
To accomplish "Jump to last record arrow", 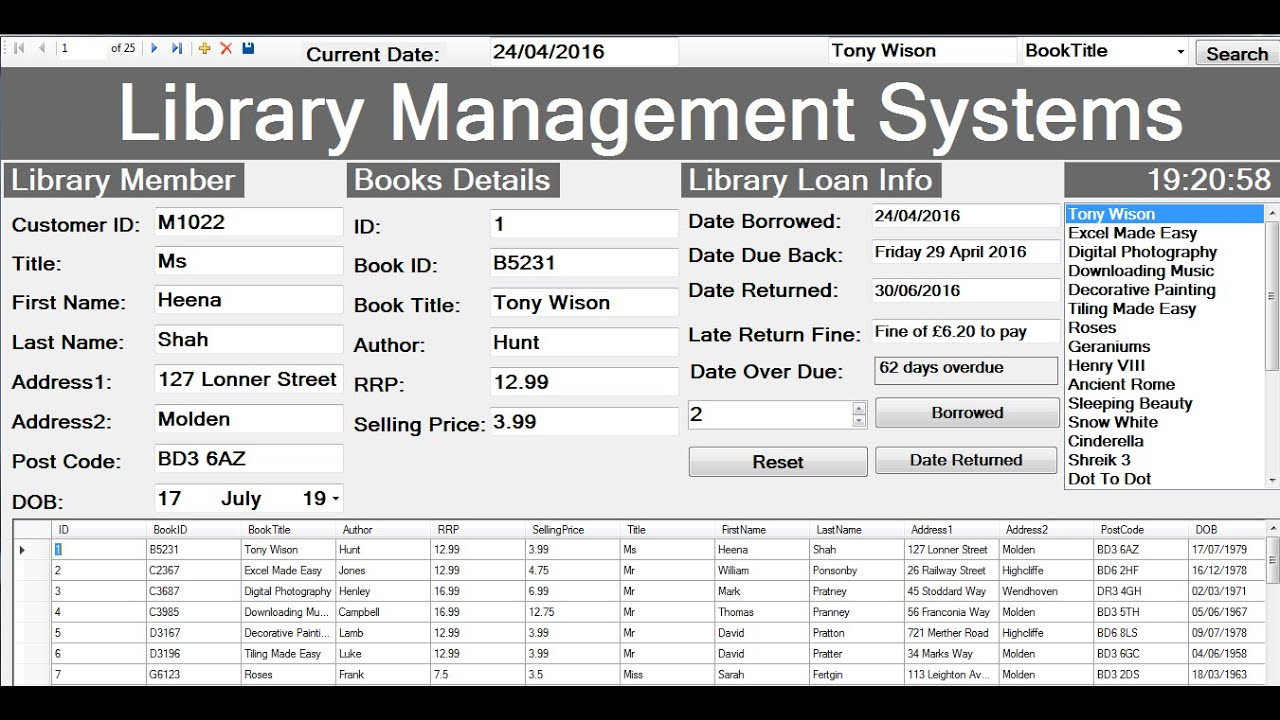I will pos(177,48).
